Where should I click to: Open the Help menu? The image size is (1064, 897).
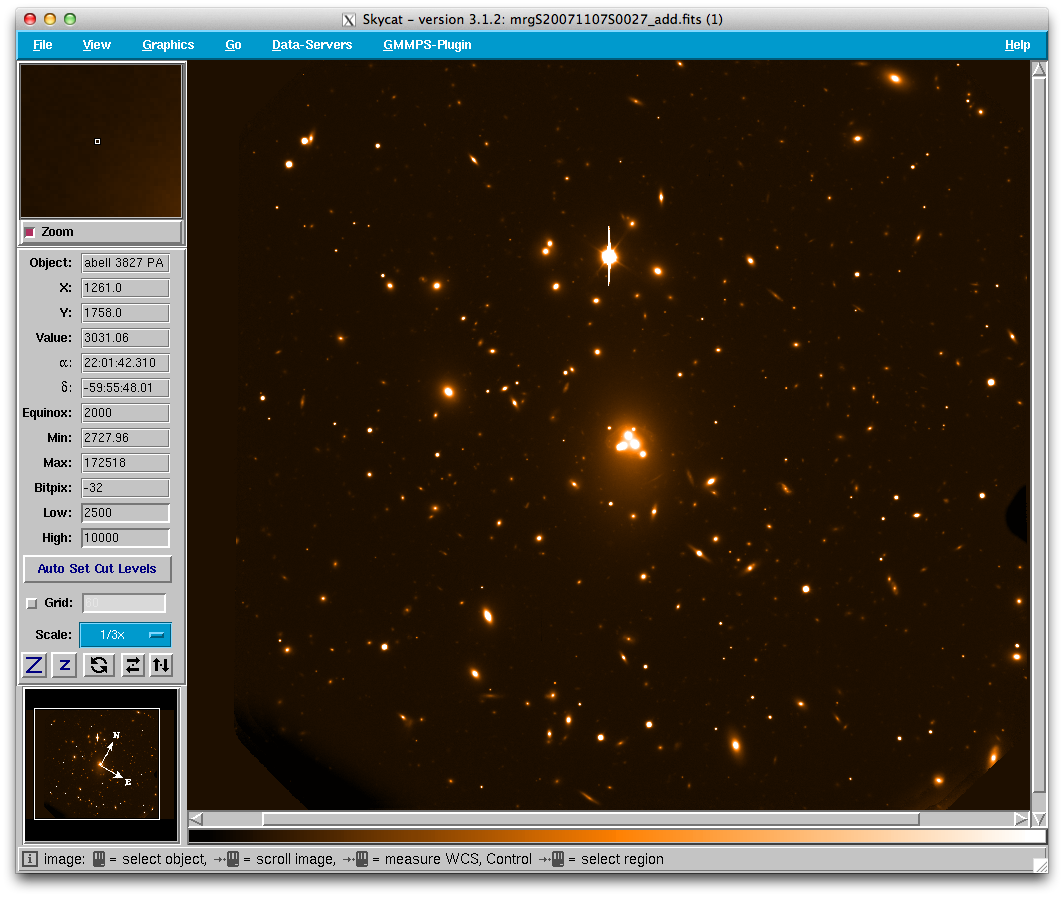tap(1017, 45)
